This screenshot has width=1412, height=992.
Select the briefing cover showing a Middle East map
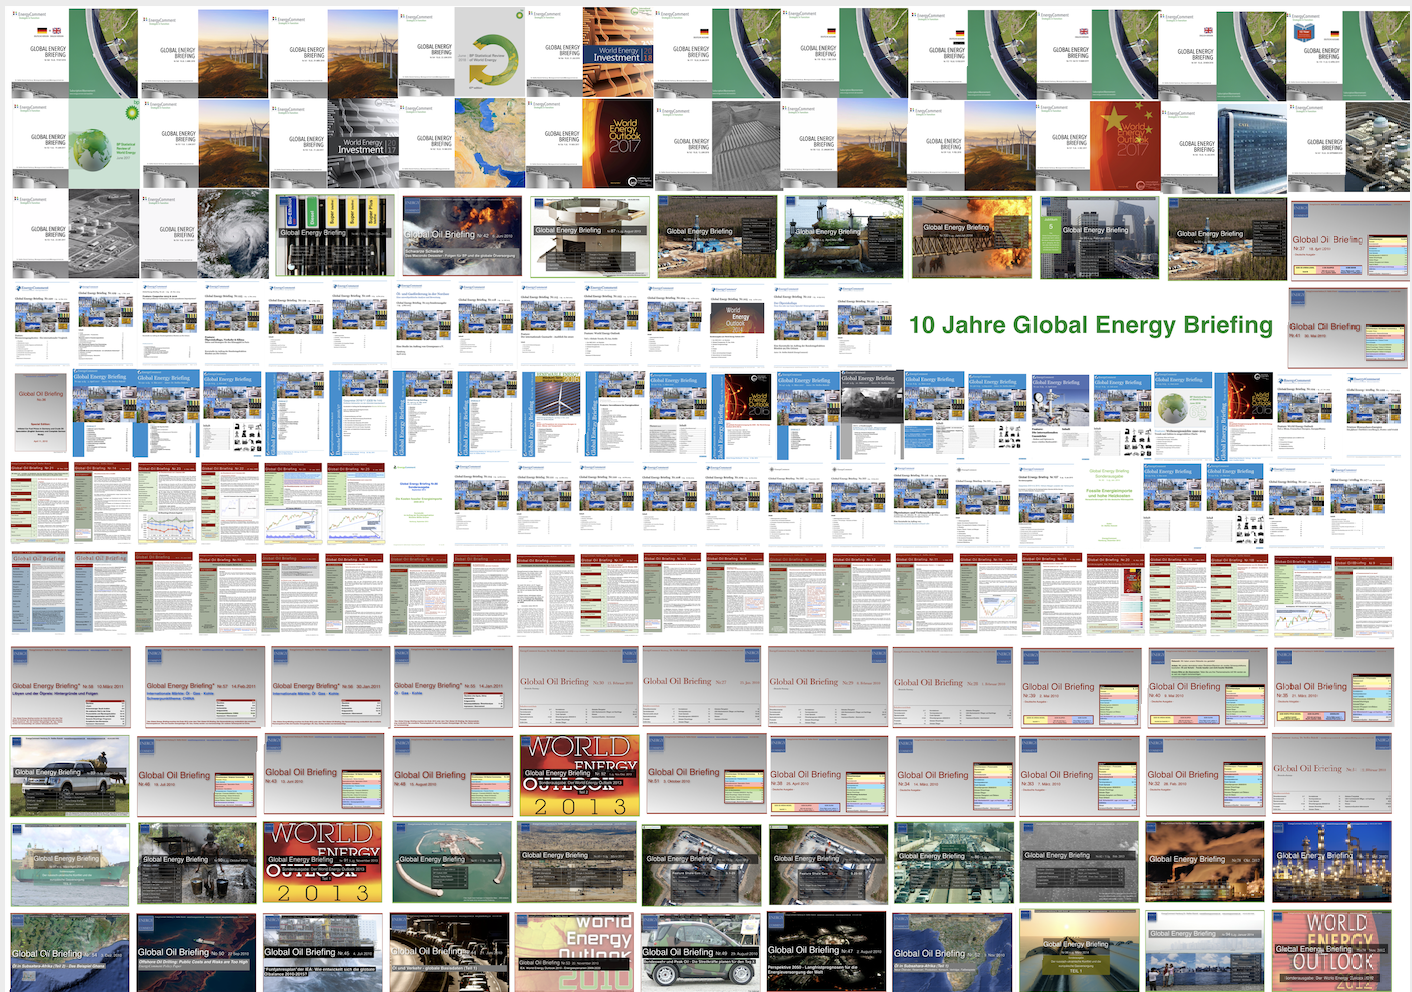click(x=461, y=144)
